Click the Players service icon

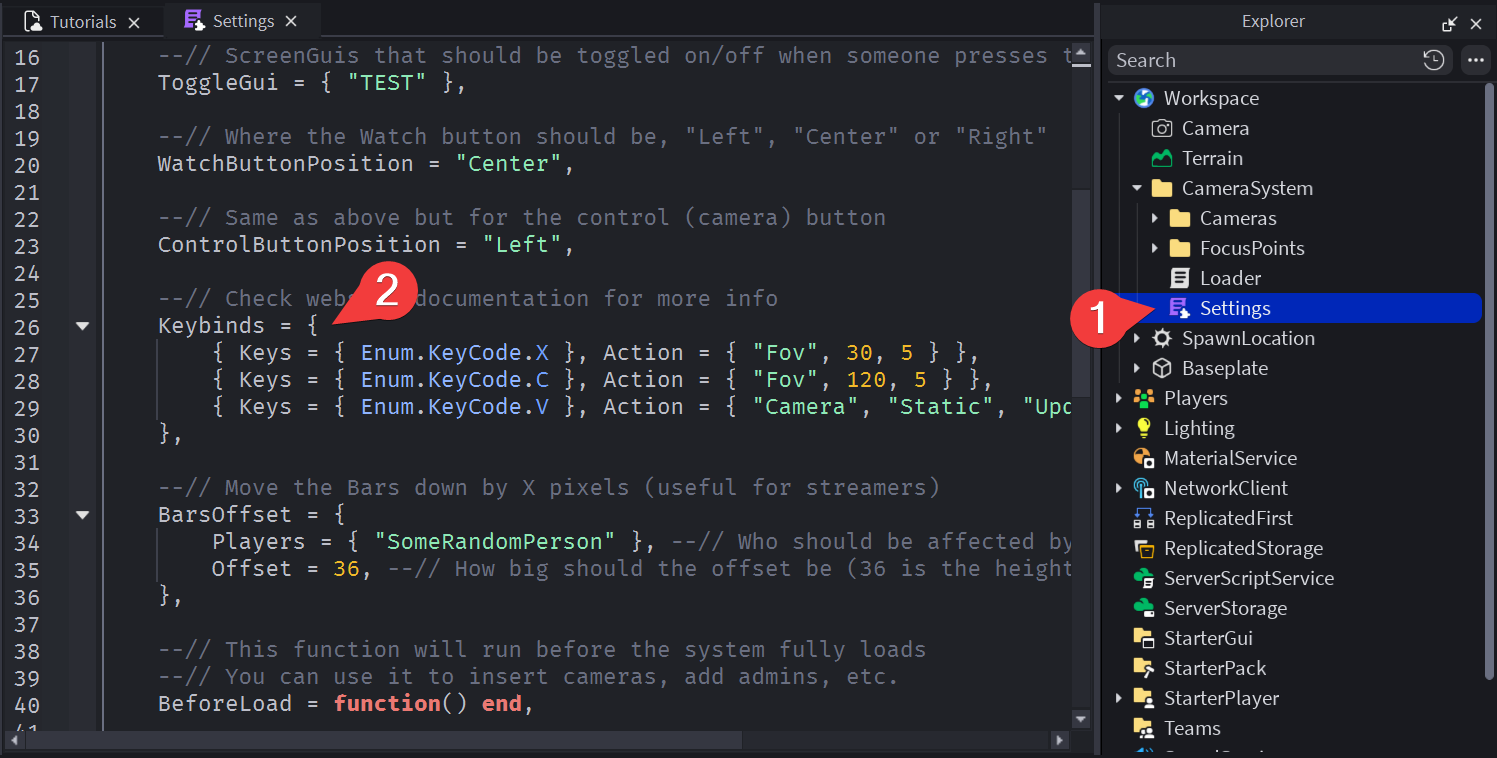[1144, 398]
